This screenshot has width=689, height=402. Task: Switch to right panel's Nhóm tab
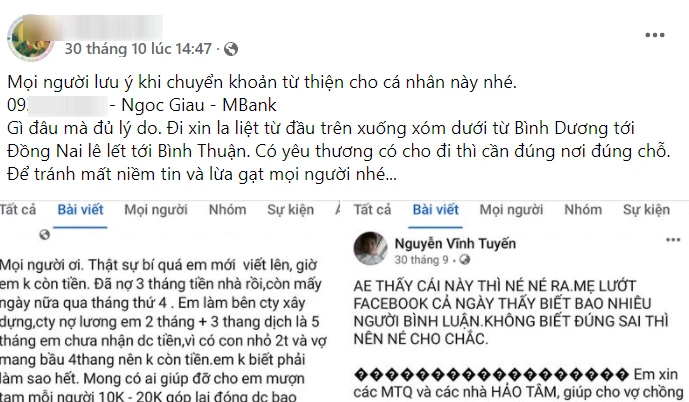click(x=583, y=210)
